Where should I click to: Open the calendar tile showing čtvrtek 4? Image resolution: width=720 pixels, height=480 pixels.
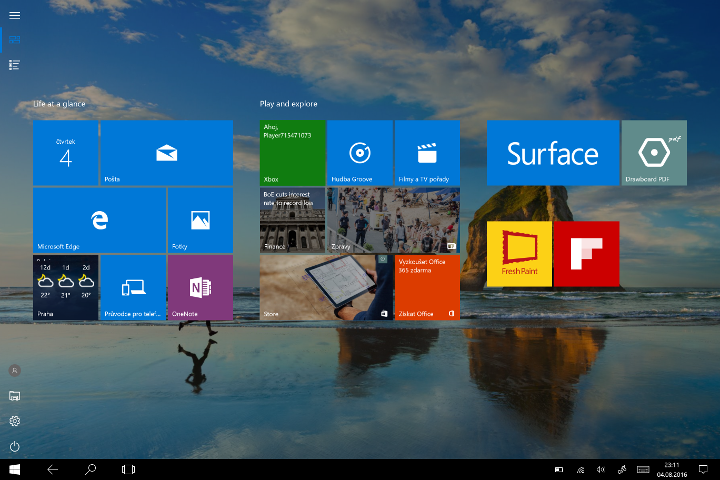click(66, 153)
